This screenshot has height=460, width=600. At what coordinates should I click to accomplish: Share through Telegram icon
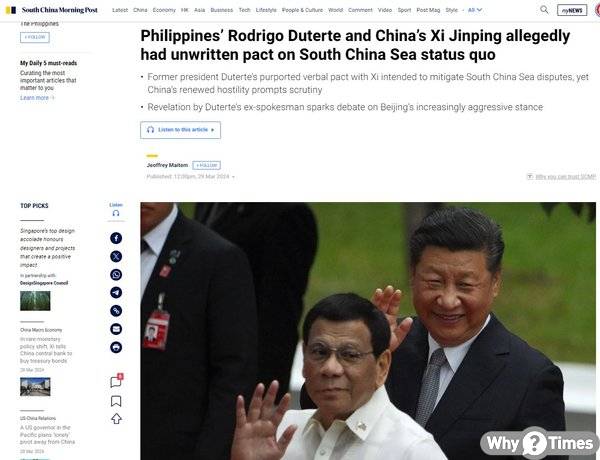(x=116, y=292)
